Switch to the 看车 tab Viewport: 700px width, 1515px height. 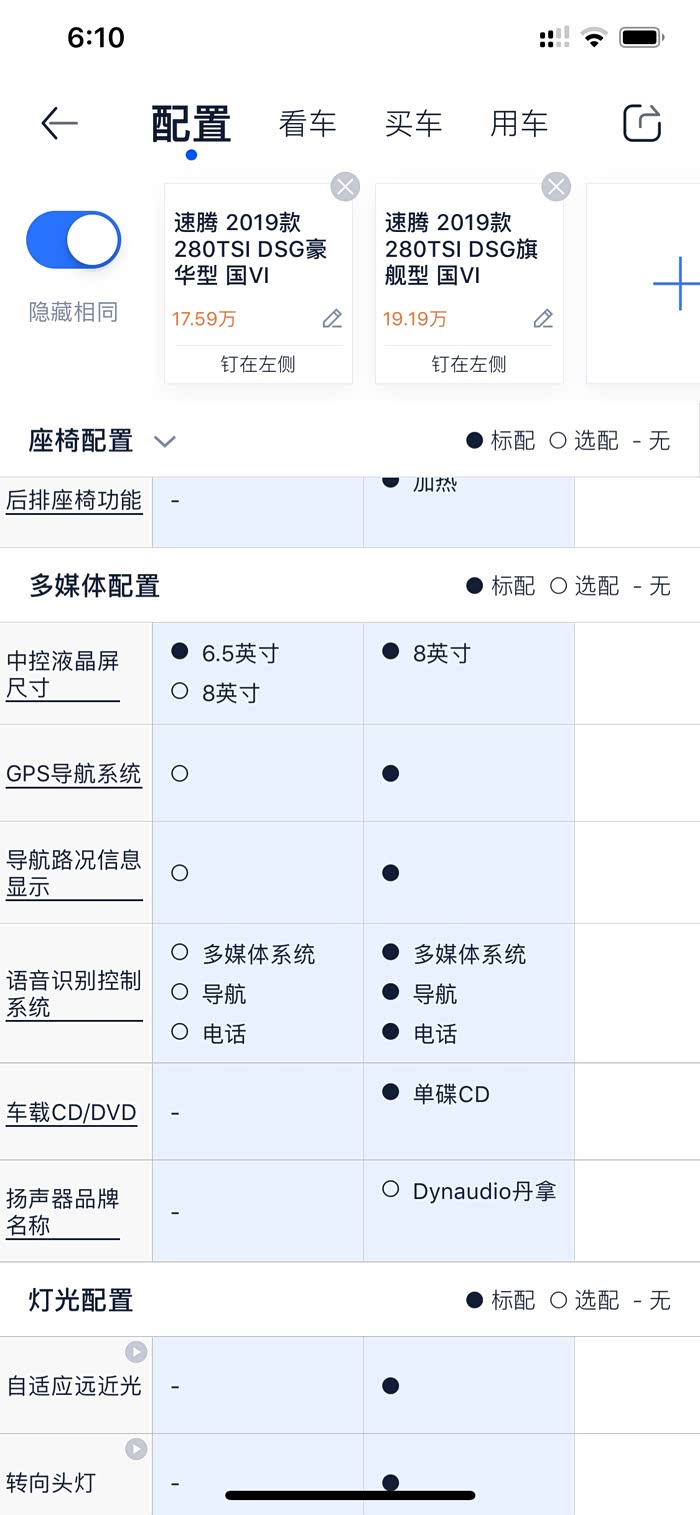pos(307,124)
